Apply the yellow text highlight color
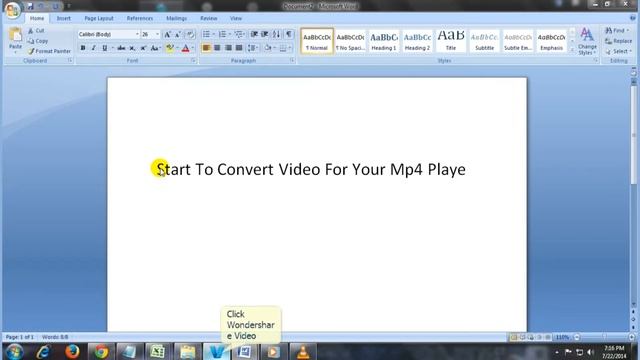Screen dimensions: 640x360 (170, 48)
